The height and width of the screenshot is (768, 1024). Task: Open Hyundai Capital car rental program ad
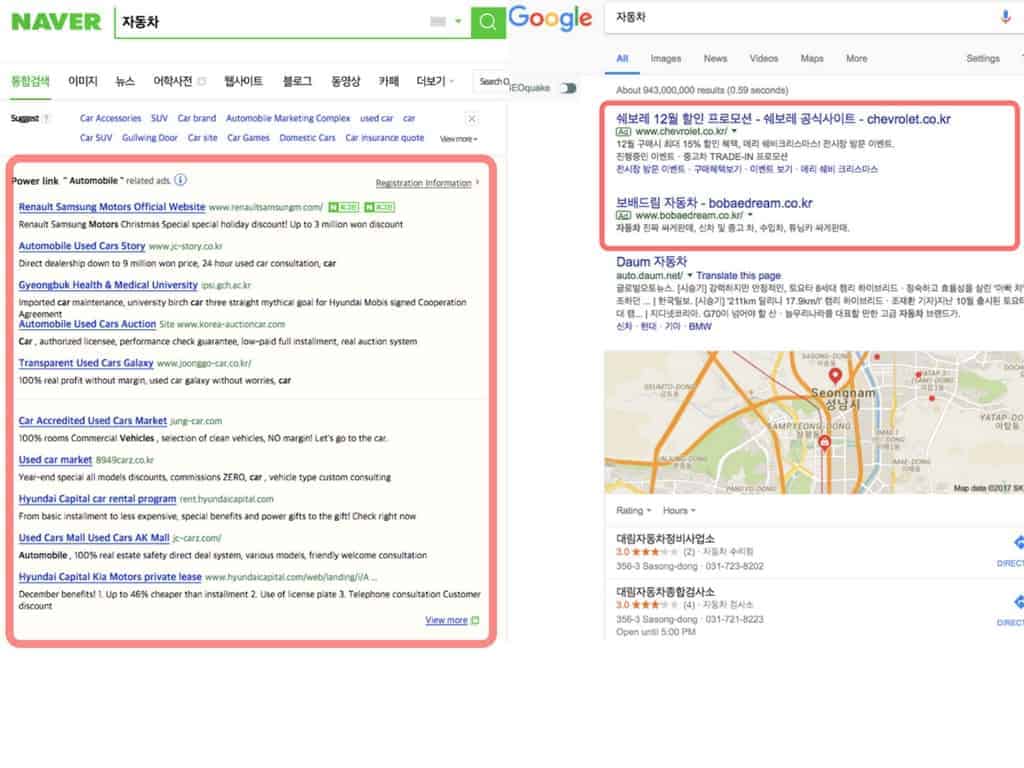pos(97,499)
